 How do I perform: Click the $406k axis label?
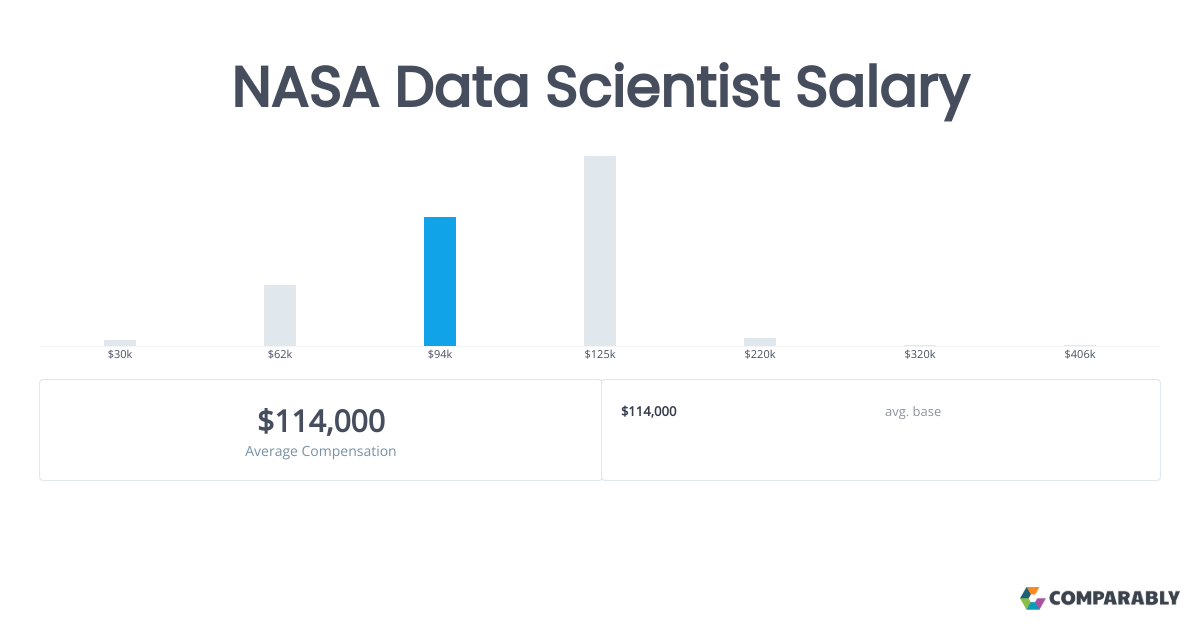click(1080, 355)
